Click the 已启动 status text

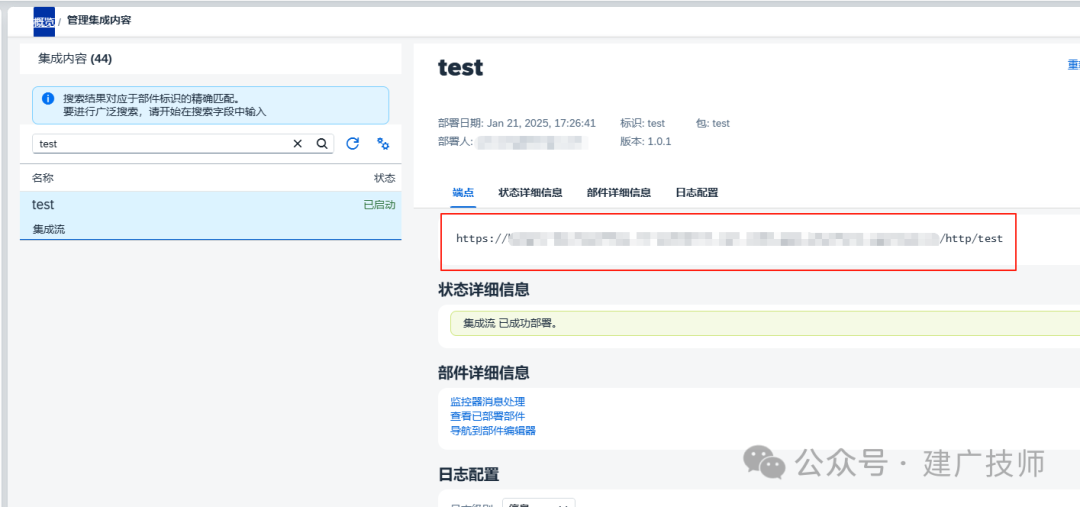[380, 205]
